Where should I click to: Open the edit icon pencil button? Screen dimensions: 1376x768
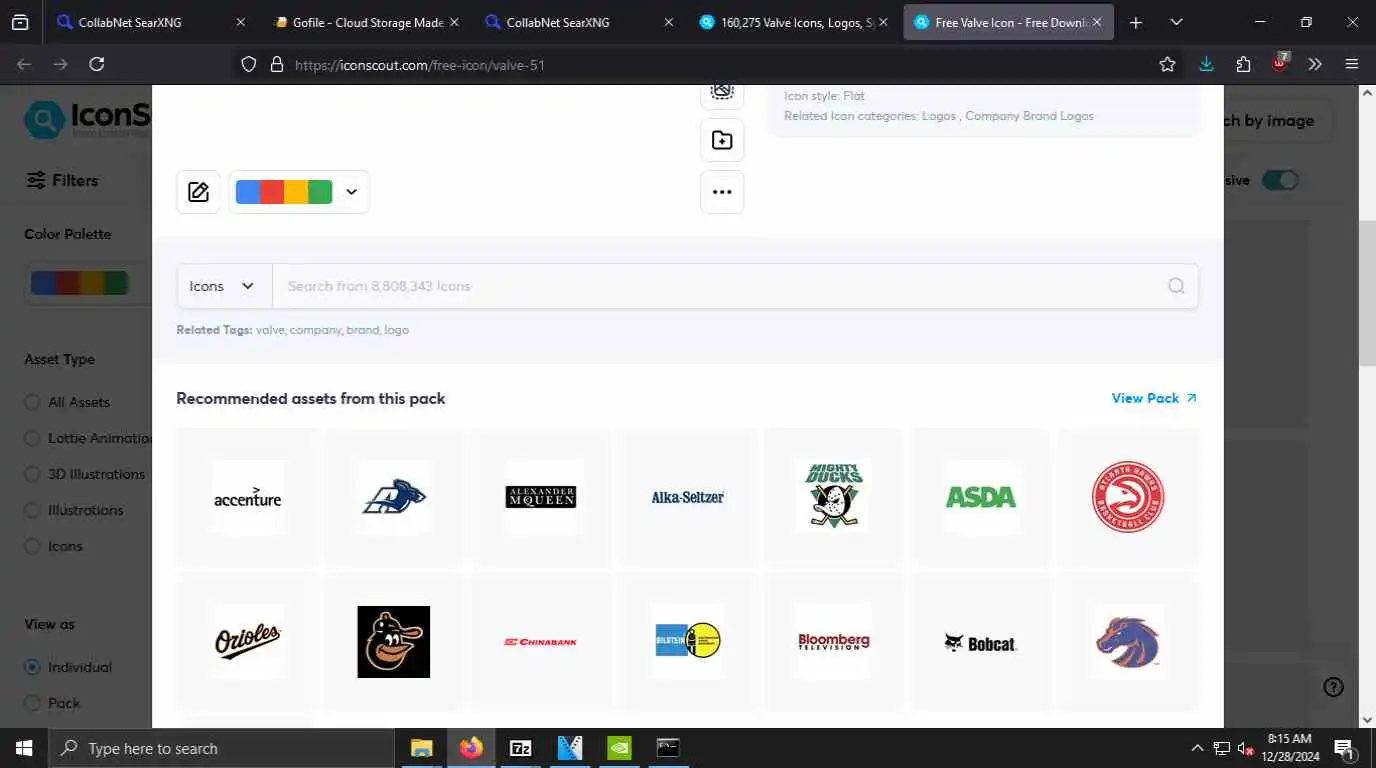[x=198, y=192]
